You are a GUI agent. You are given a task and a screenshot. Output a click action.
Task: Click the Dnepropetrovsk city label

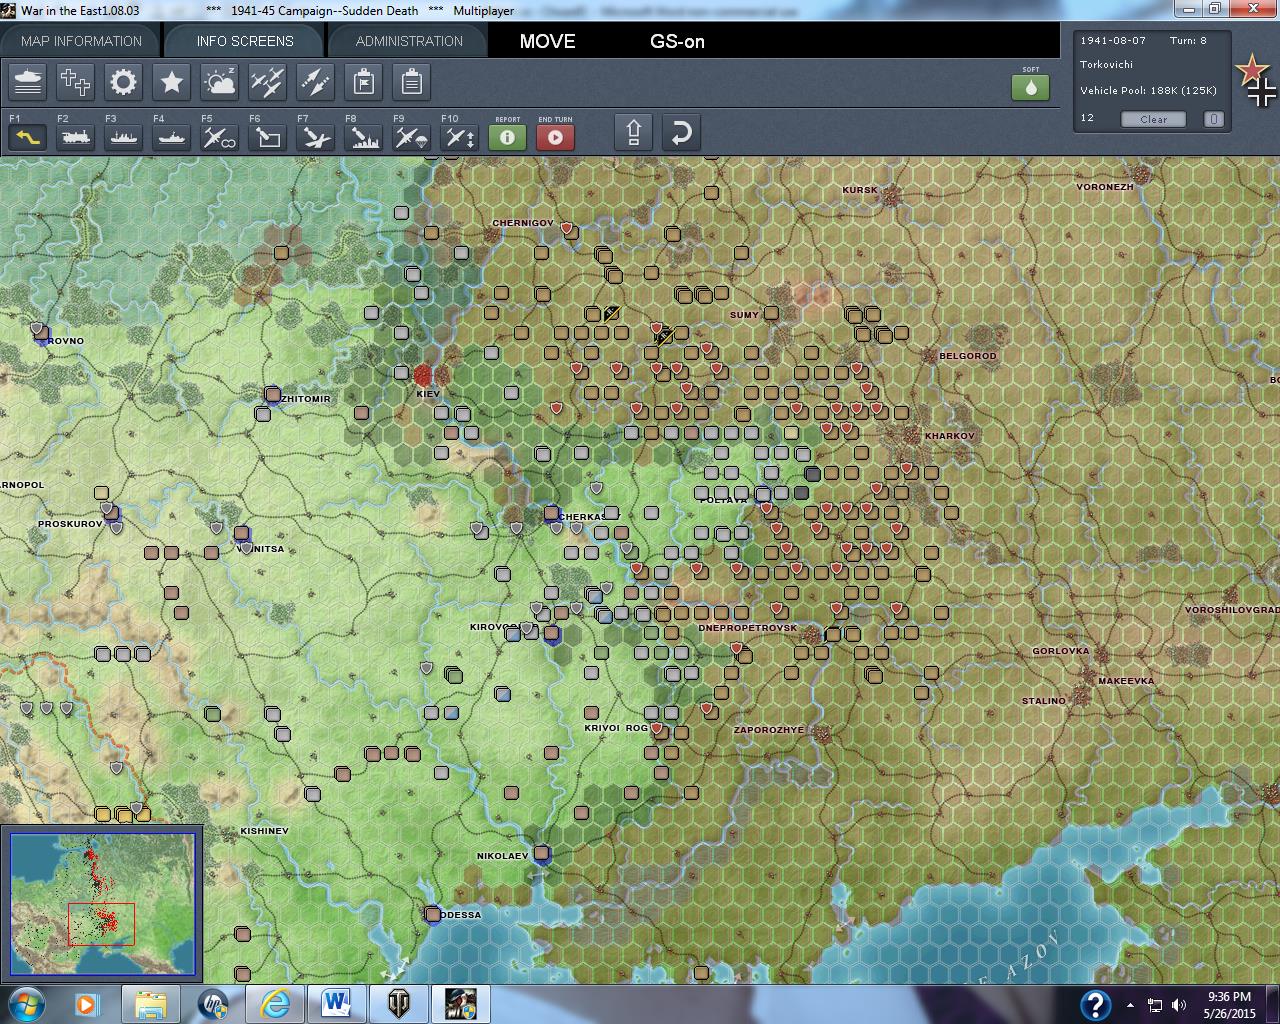(747, 628)
